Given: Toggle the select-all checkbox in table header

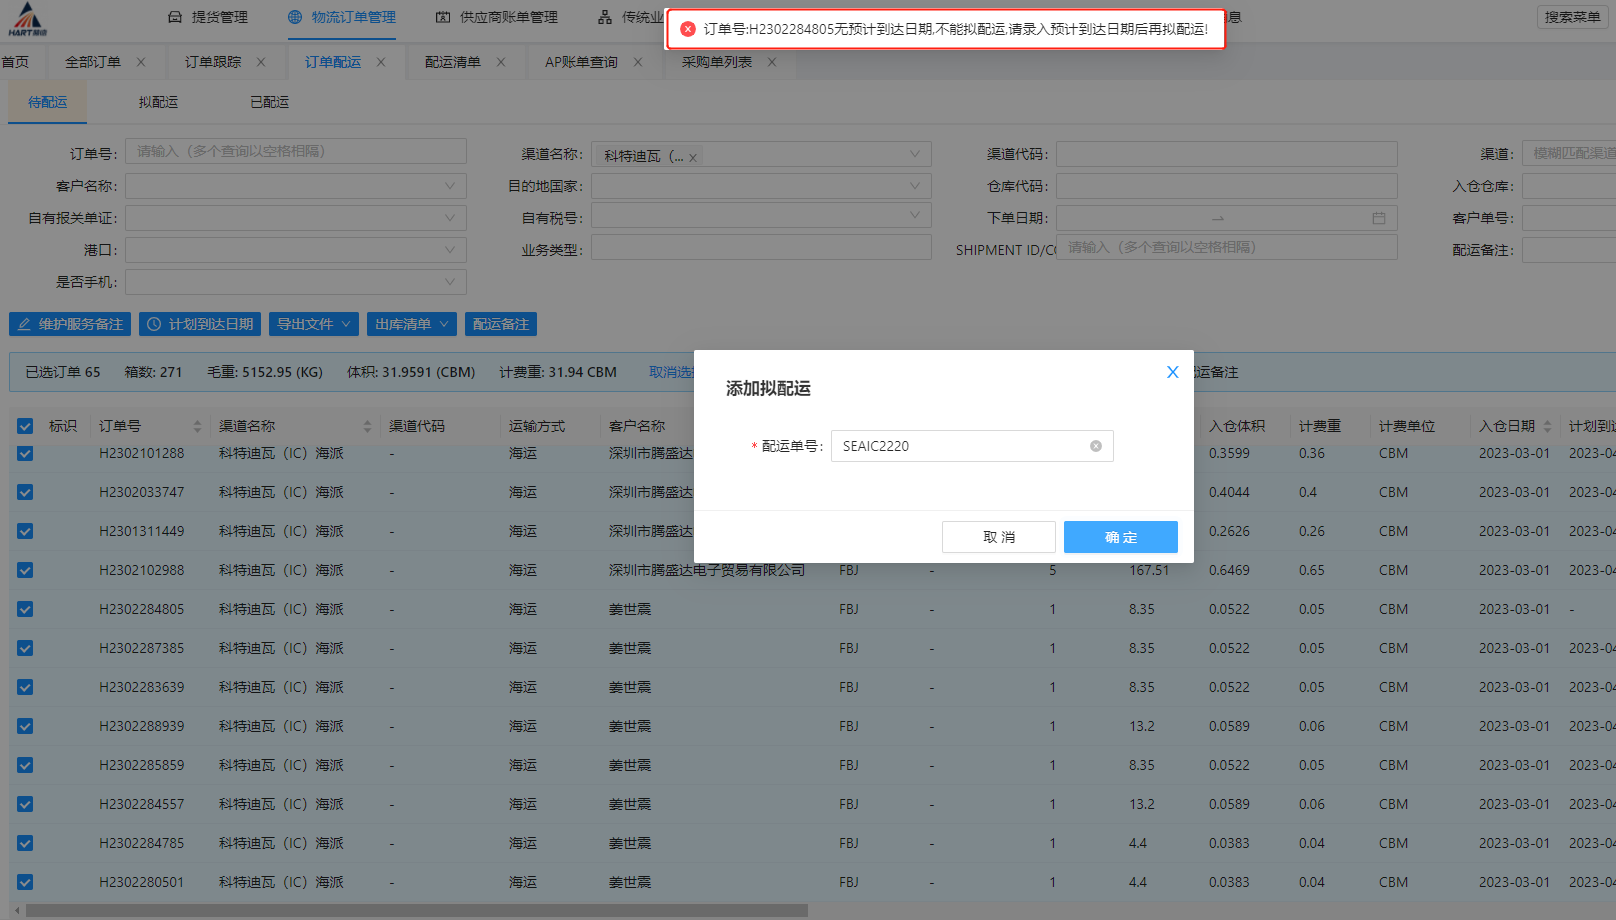Looking at the screenshot, I should click(25, 426).
